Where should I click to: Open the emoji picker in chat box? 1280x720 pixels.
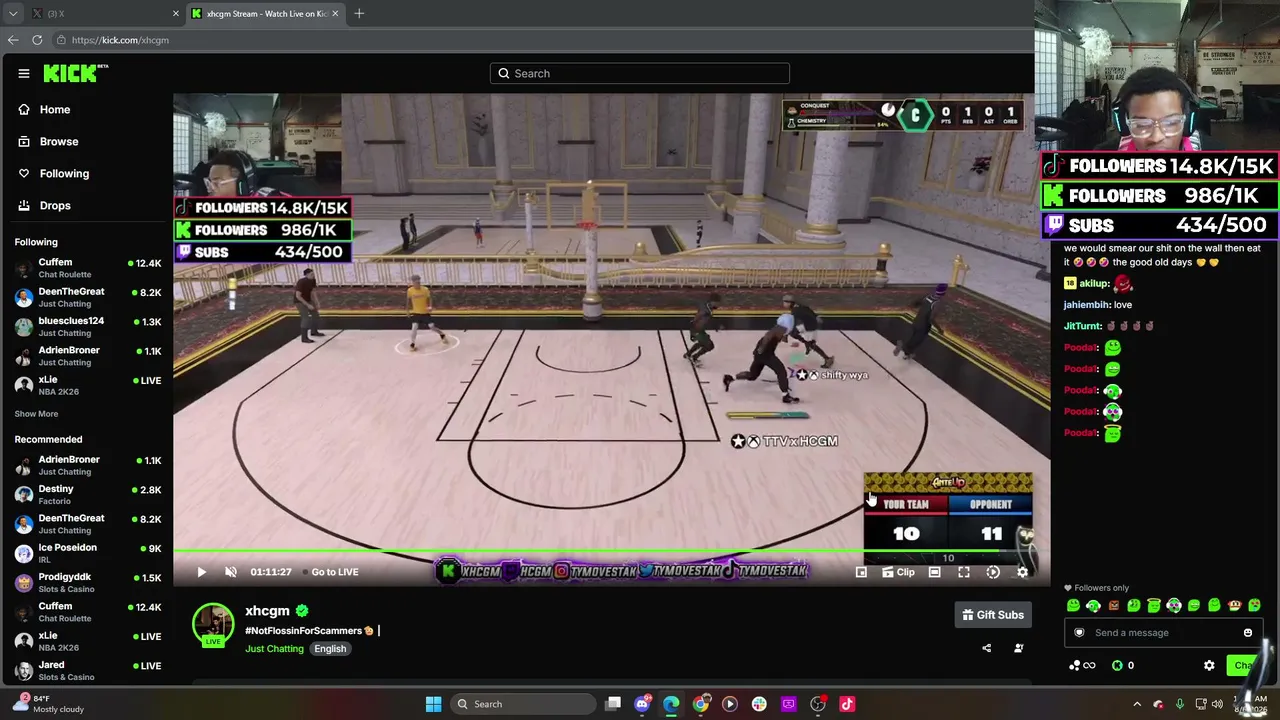point(1248,633)
